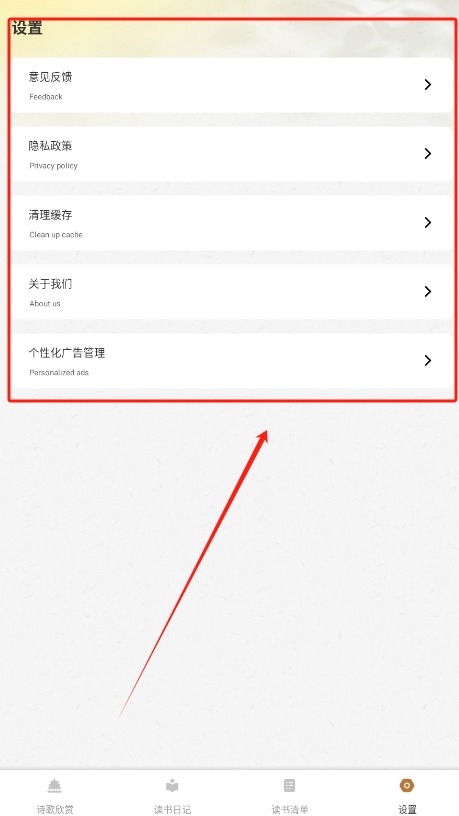Click the Feedback English subtitle text
459x816 pixels.
tap(46, 97)
